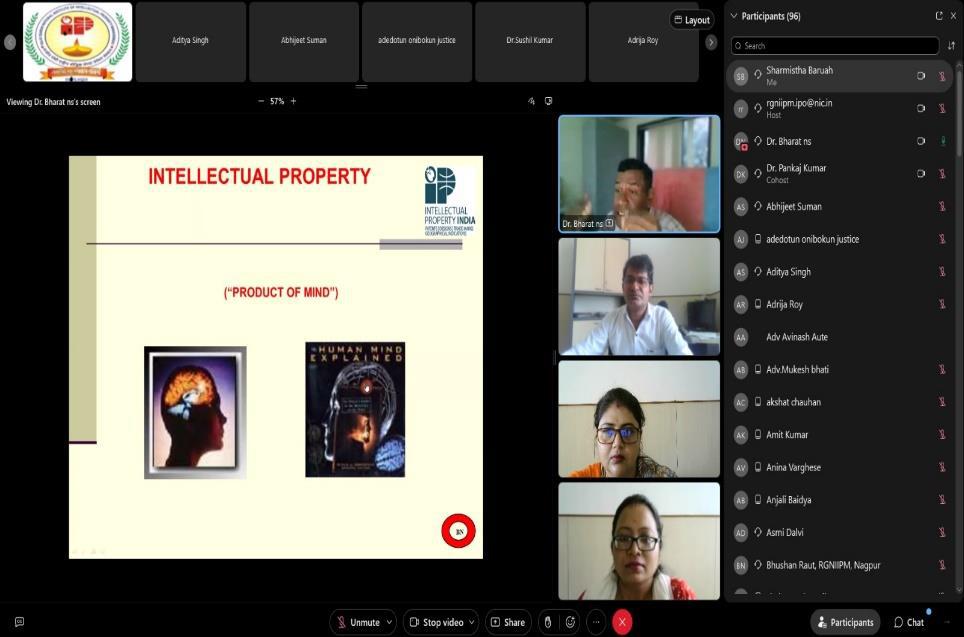Click the closed captions icon bottom-left
The height and width of the screenshot is (637, 964).
click(19, 622)
